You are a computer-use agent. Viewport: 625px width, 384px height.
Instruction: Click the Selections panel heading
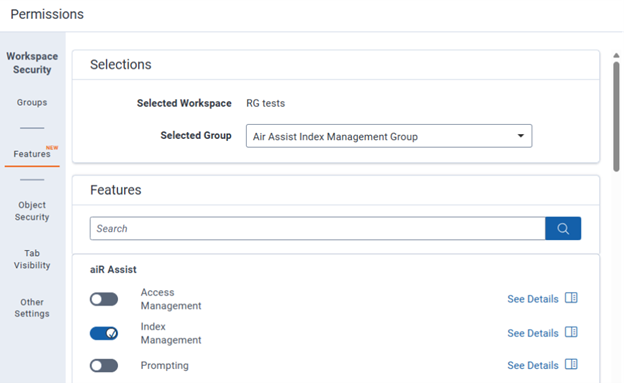pyautogui.click(x=120, y=65)
